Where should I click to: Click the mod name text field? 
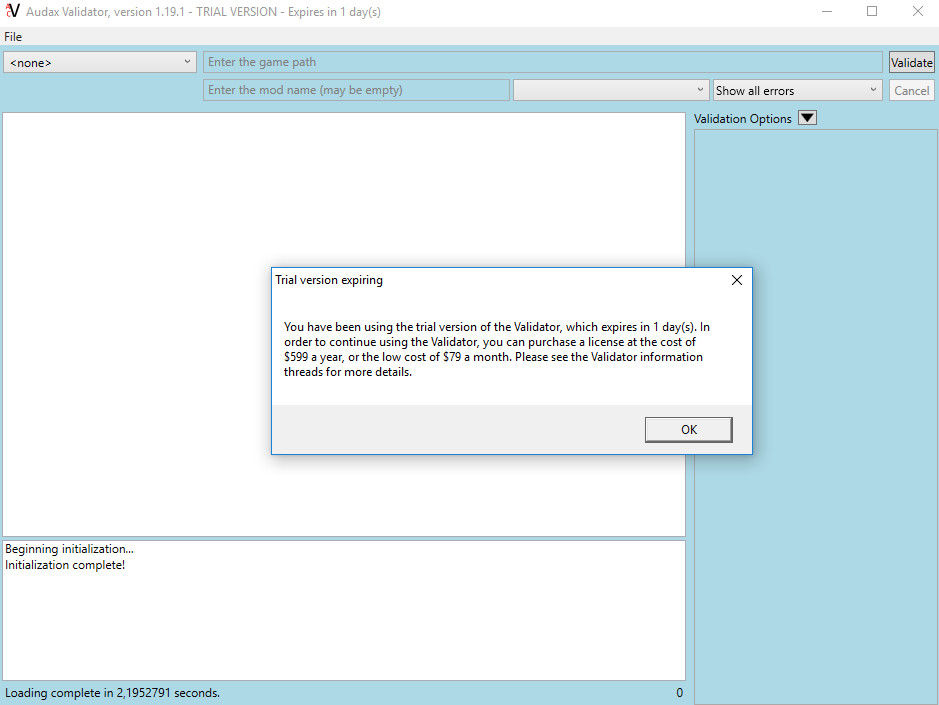(356, 90)
